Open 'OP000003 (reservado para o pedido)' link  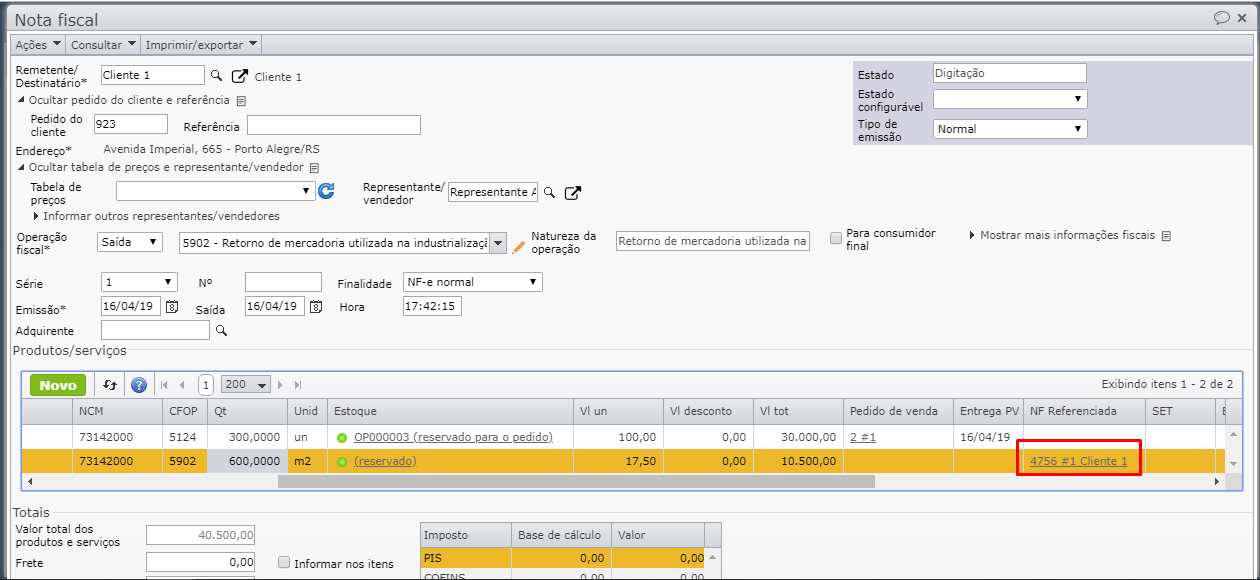tap(453, 438)
